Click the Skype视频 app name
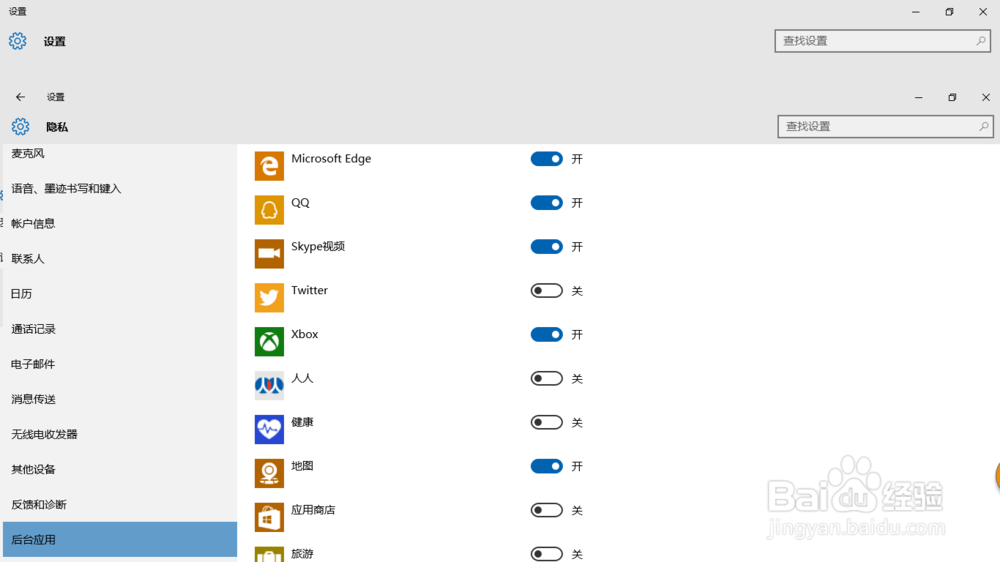This screenshot has height=562, width=1000. (x=318, y=246)
